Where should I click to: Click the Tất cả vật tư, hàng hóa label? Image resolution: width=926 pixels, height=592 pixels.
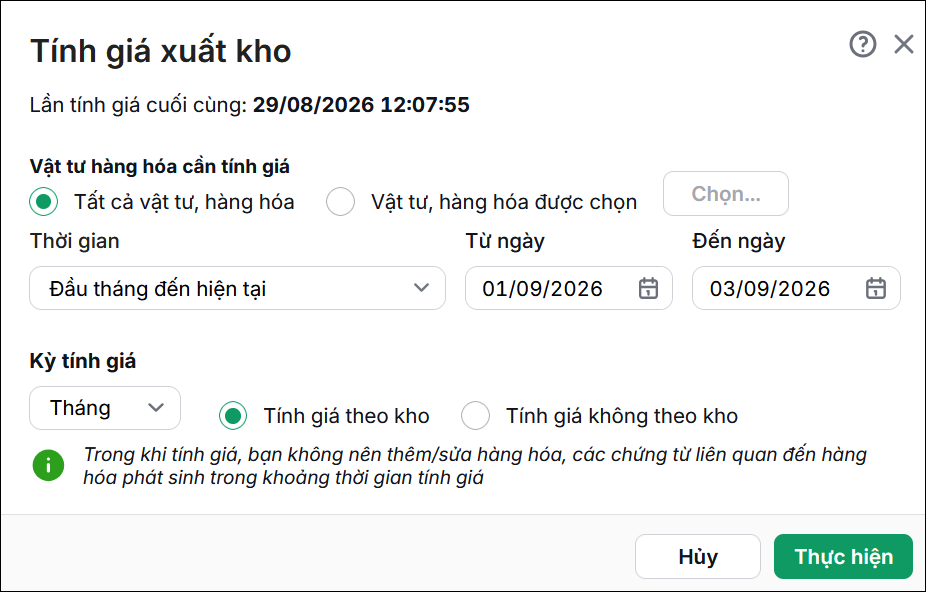184,202
